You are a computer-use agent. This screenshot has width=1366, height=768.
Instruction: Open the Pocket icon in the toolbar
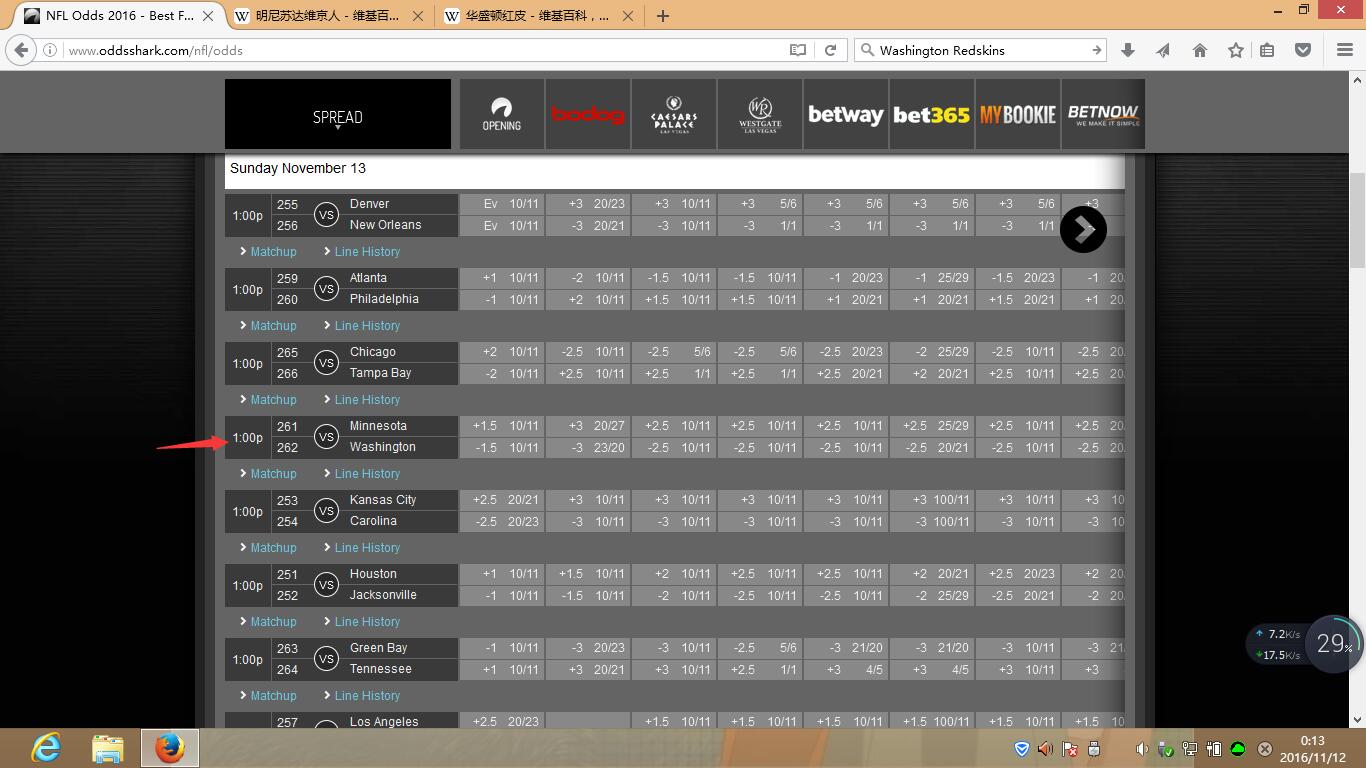point(1303,50)
